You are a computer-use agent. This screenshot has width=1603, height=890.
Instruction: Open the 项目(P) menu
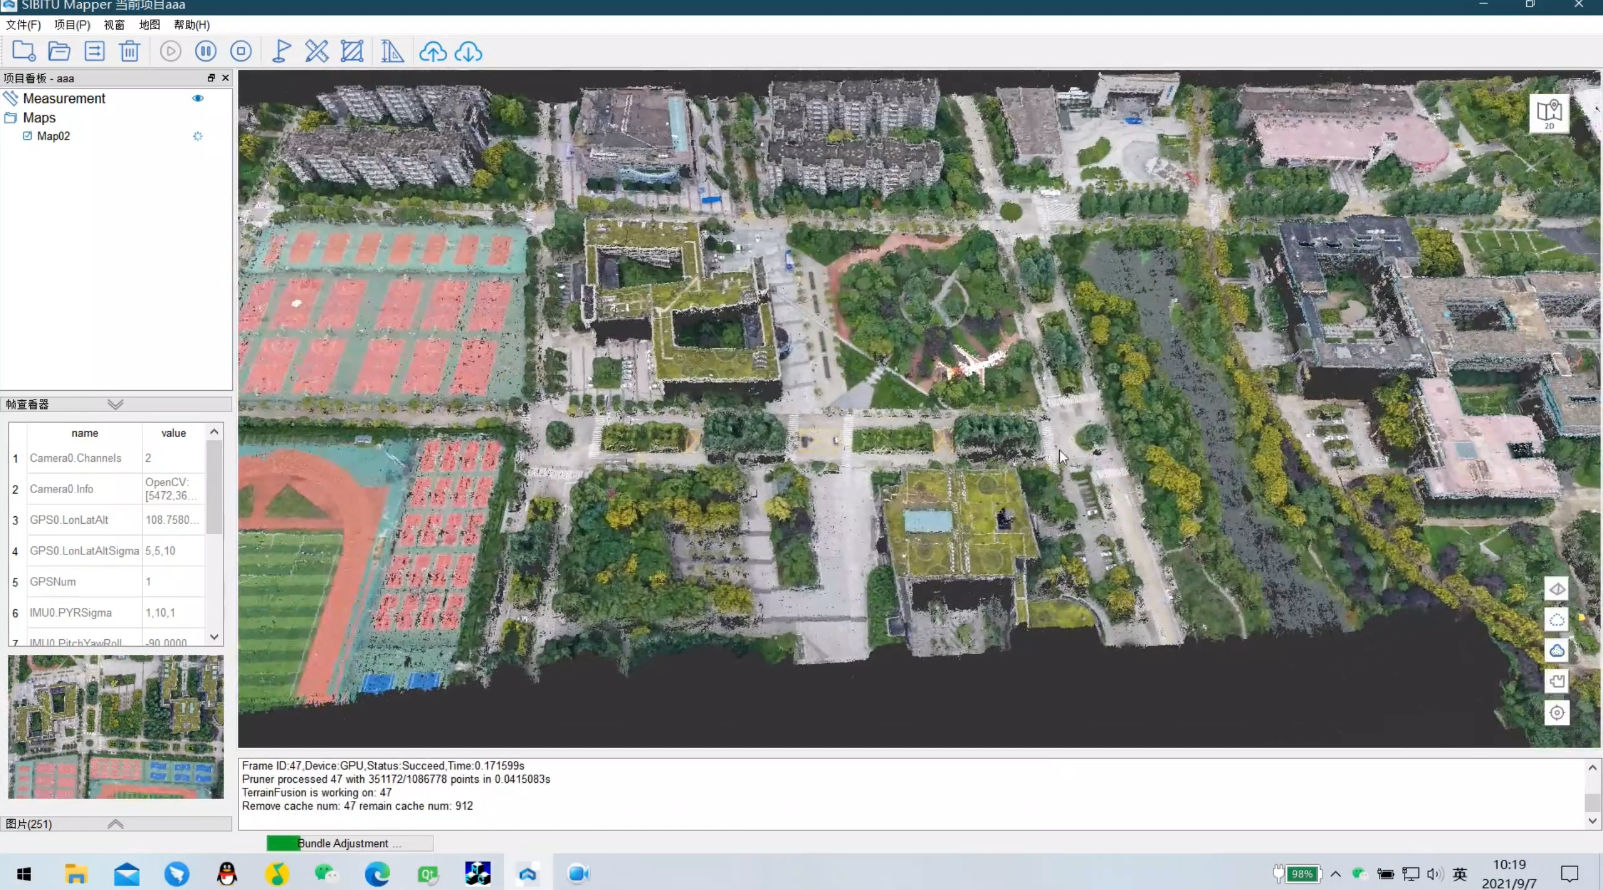[x=72, y=25]
